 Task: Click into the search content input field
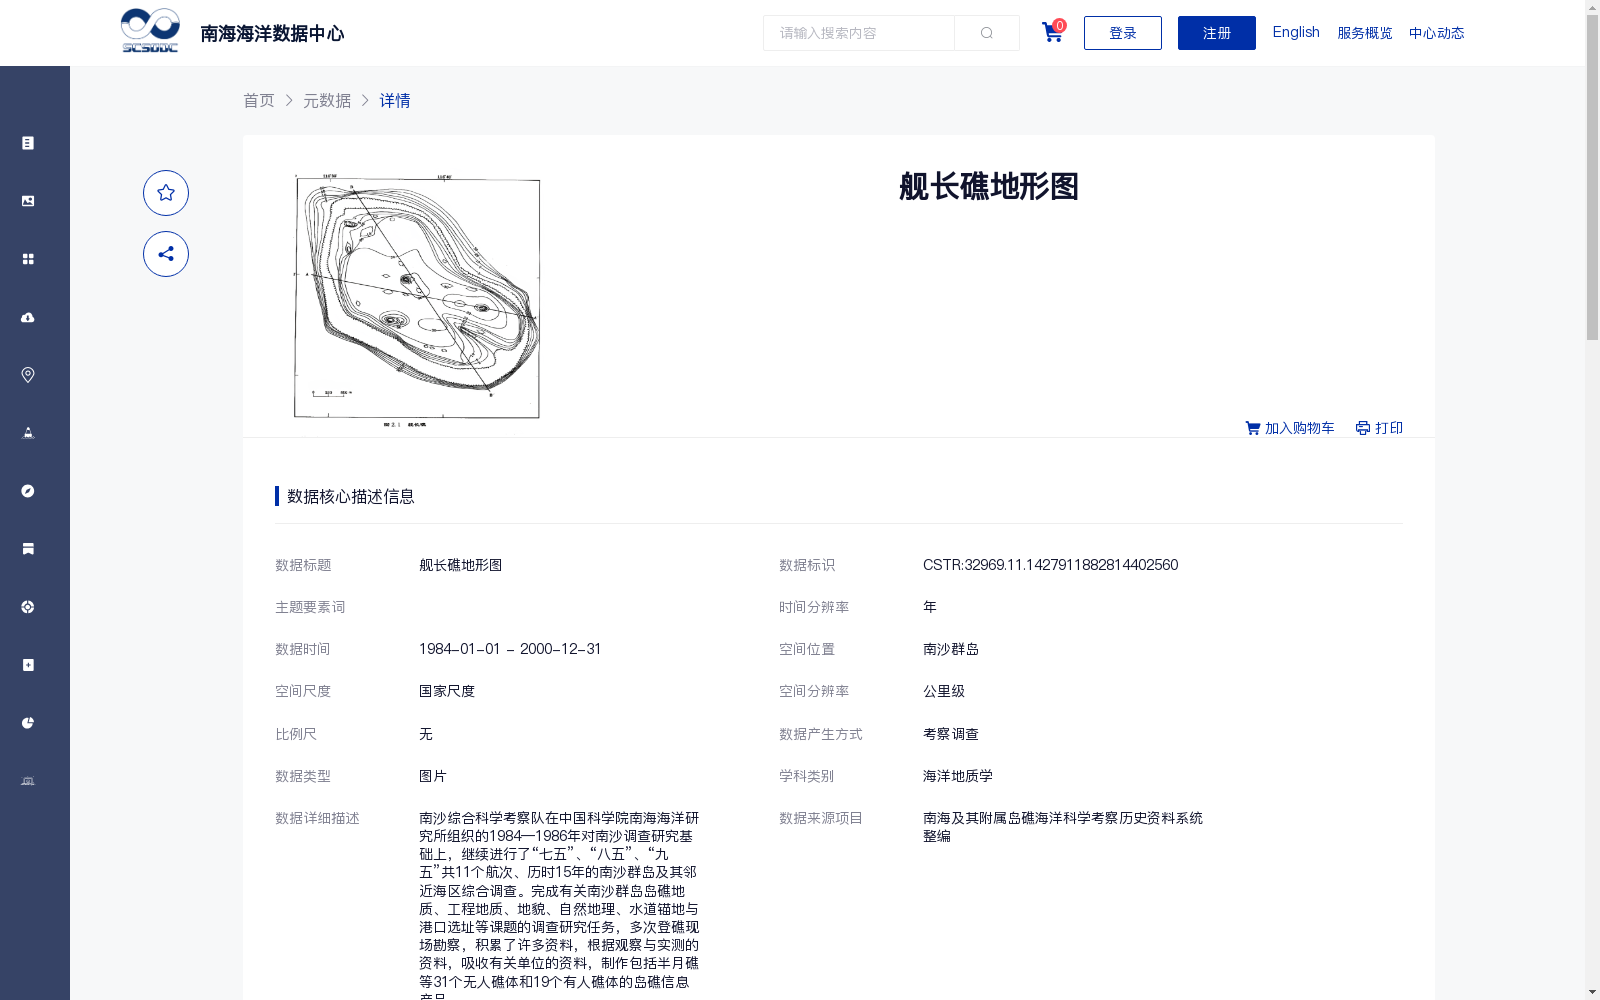coord(859,33)
